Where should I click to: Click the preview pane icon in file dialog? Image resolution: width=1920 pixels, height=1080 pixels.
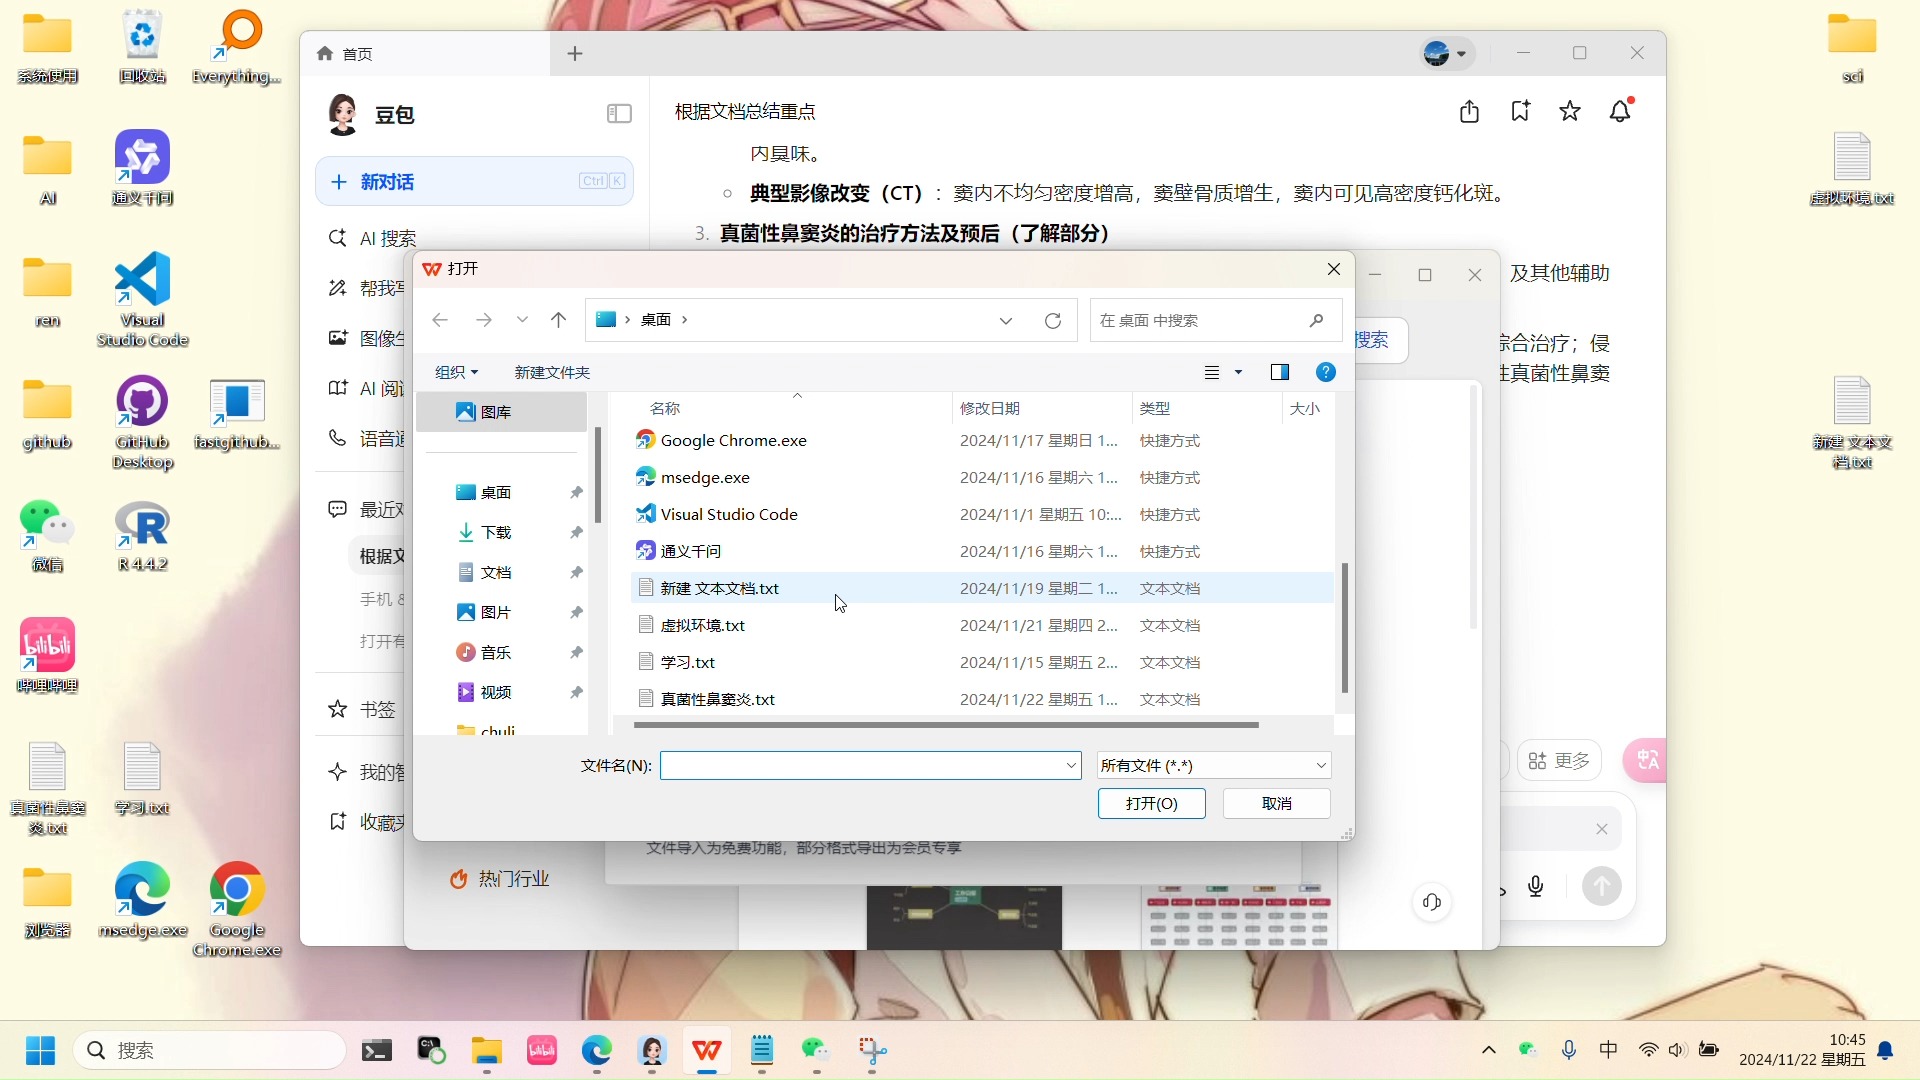point(1280,372)
